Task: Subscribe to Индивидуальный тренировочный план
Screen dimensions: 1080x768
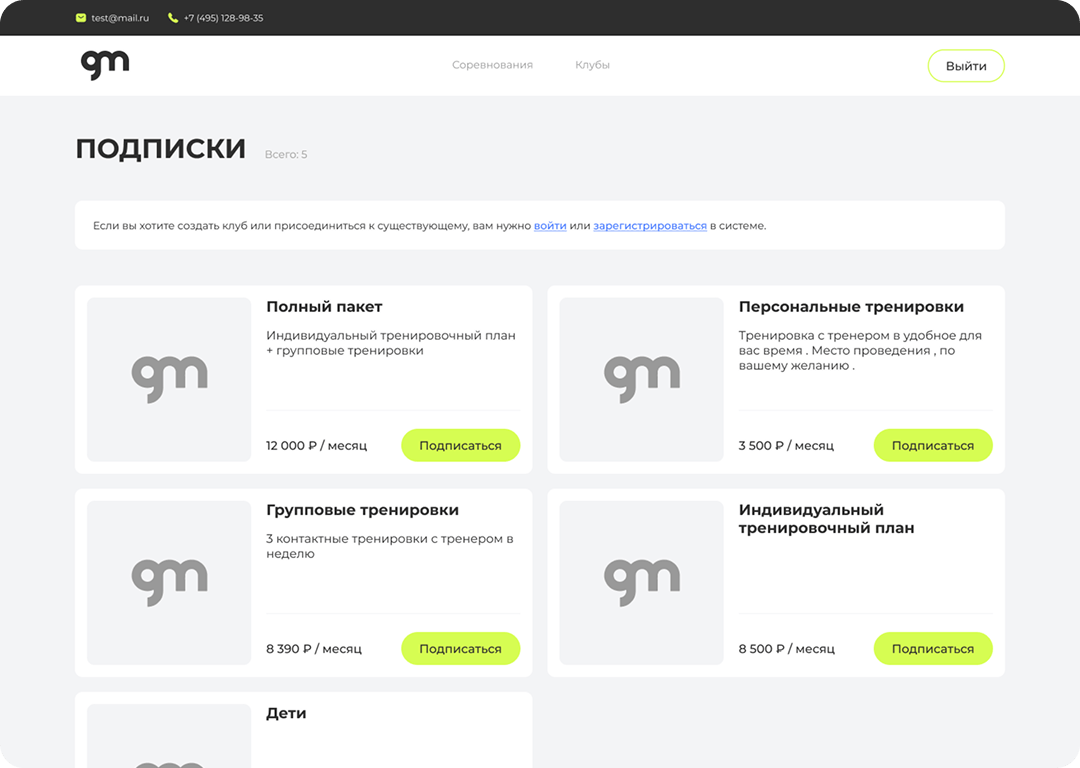Action: click(932, 649)
